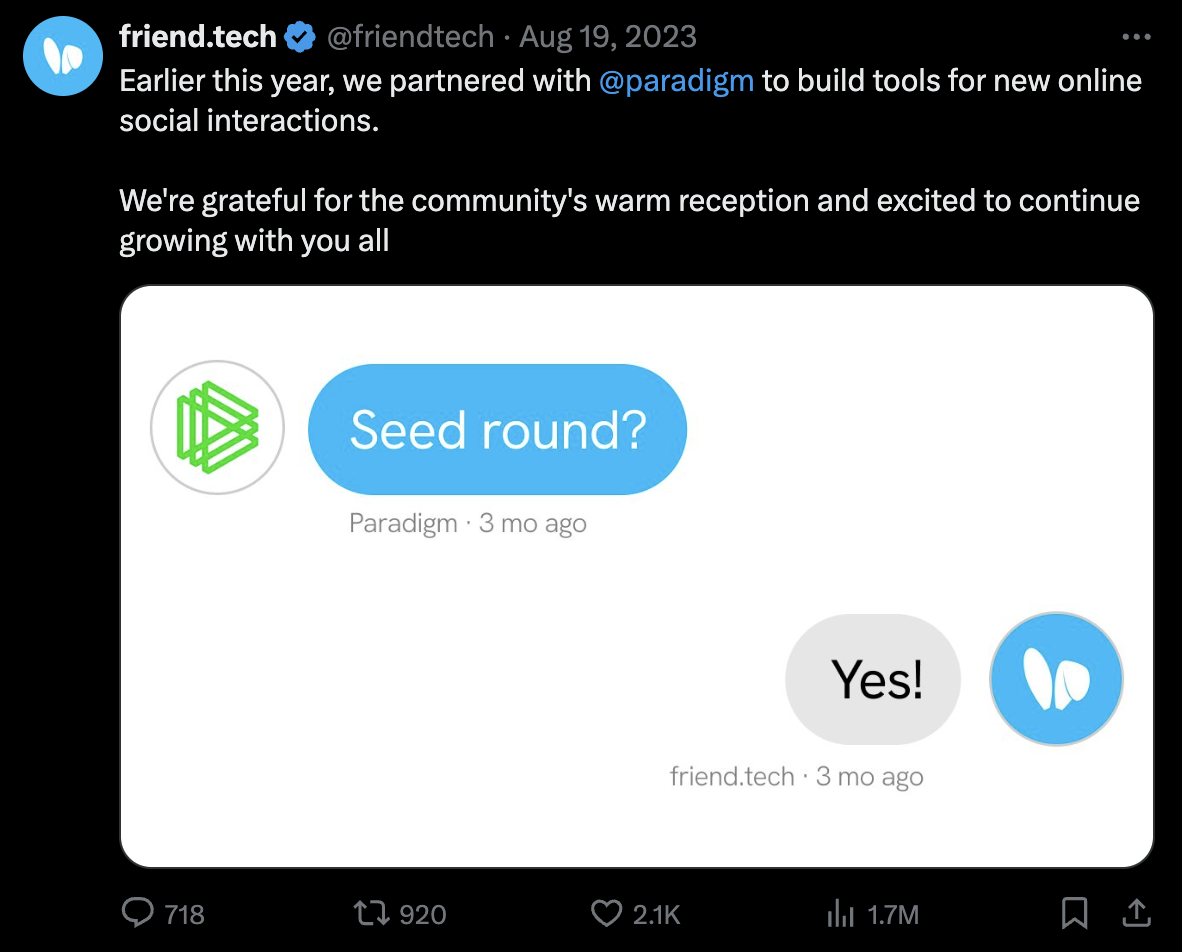Click the friend.tech profile avatar
Image resolution: width=1182 pixels, height=952 pixels.
[63, 56]
